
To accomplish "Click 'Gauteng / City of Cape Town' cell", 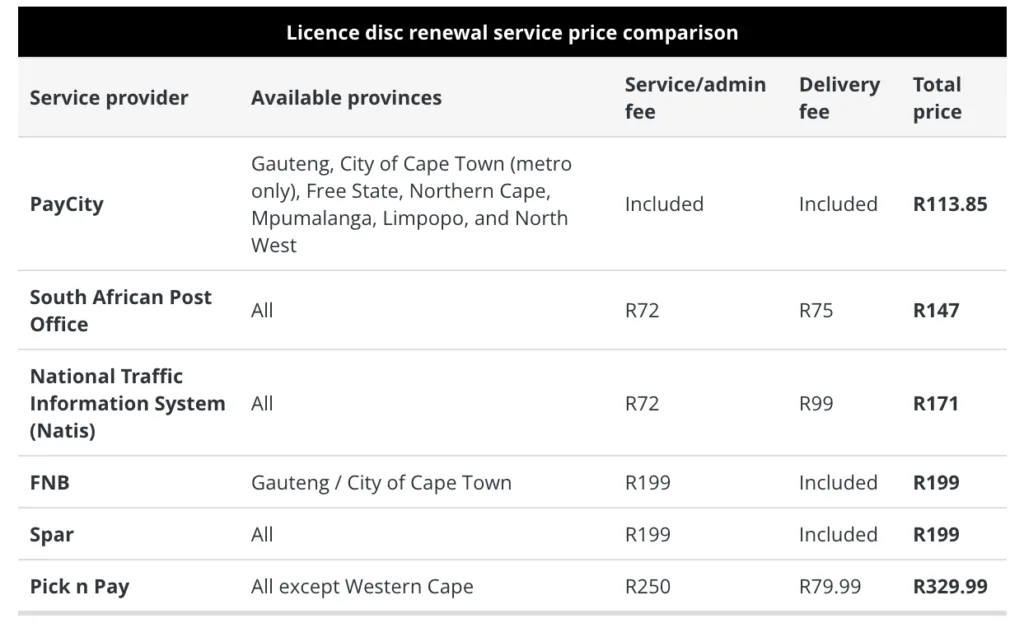I will (381, 483).
